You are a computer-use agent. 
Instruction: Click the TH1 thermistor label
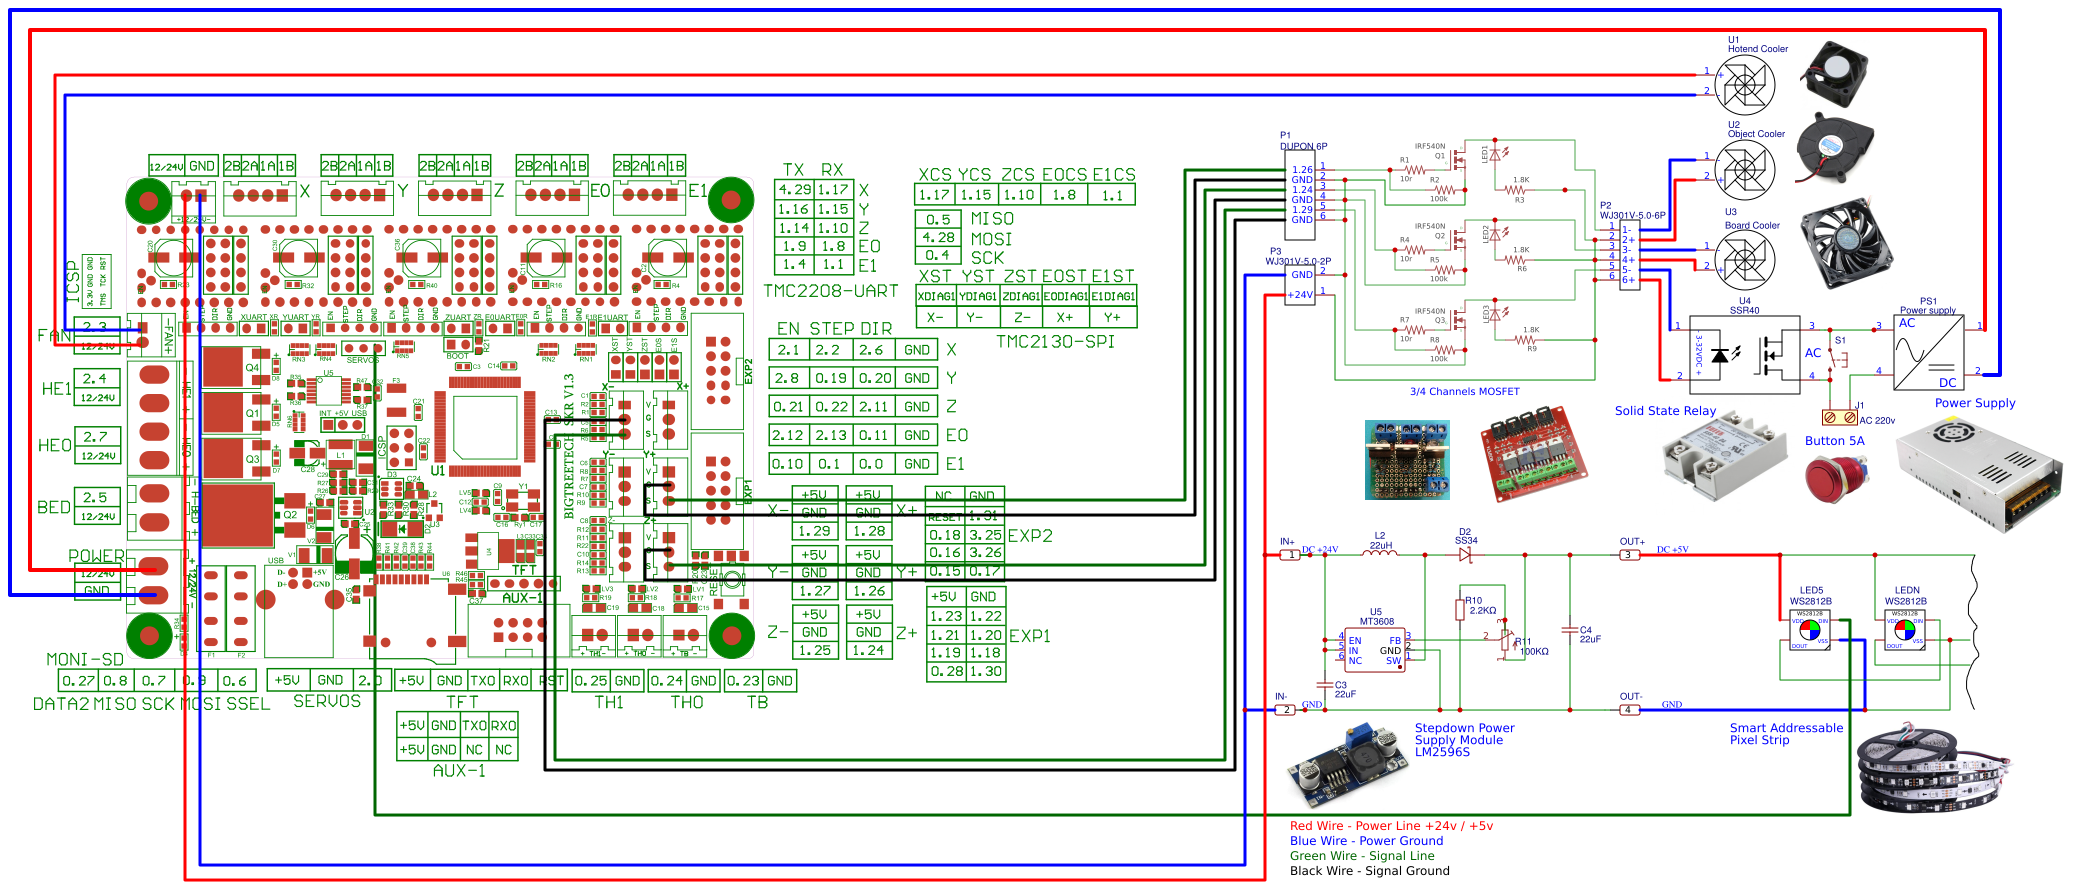[x=608, y=703]
